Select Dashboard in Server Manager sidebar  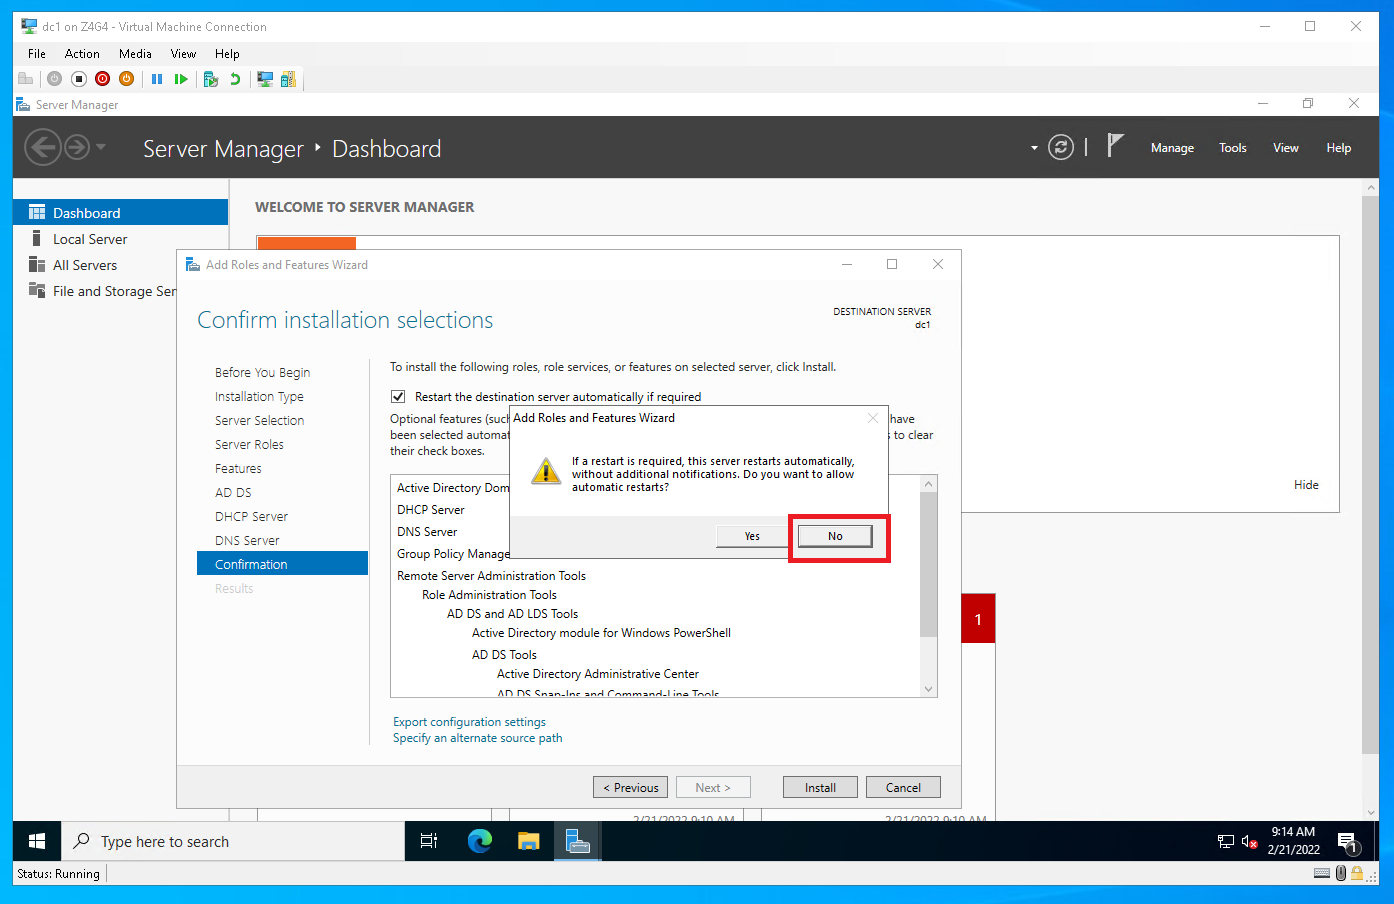[x=121, y=213]
